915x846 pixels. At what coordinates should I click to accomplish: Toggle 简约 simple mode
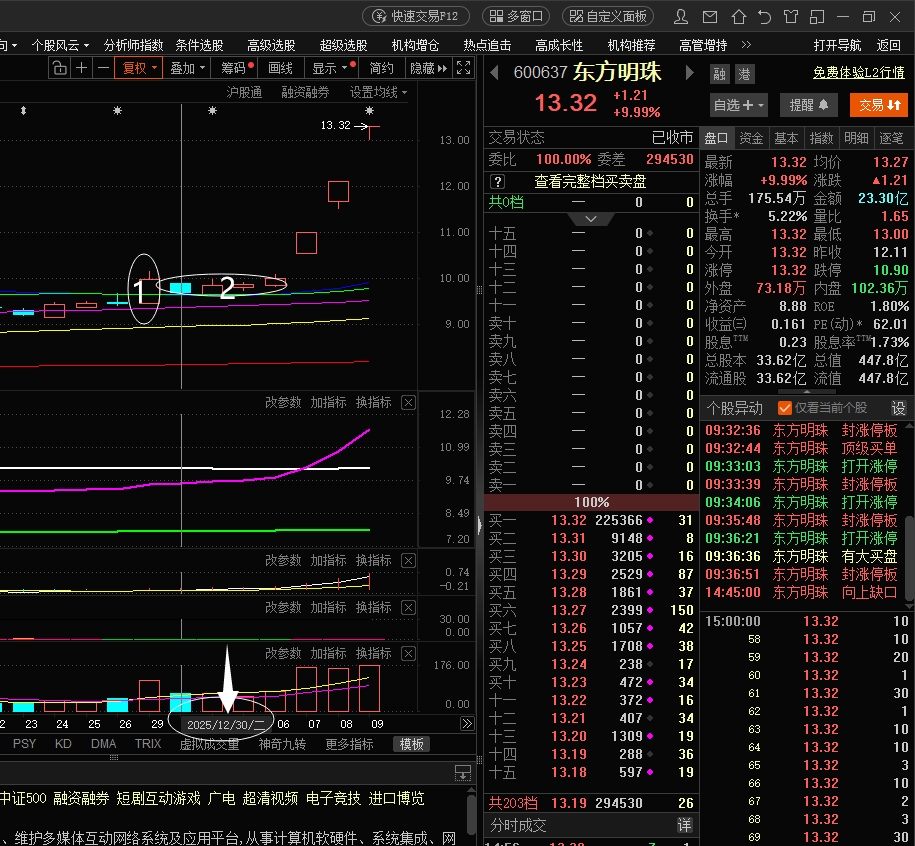click(x=382, y=68)
